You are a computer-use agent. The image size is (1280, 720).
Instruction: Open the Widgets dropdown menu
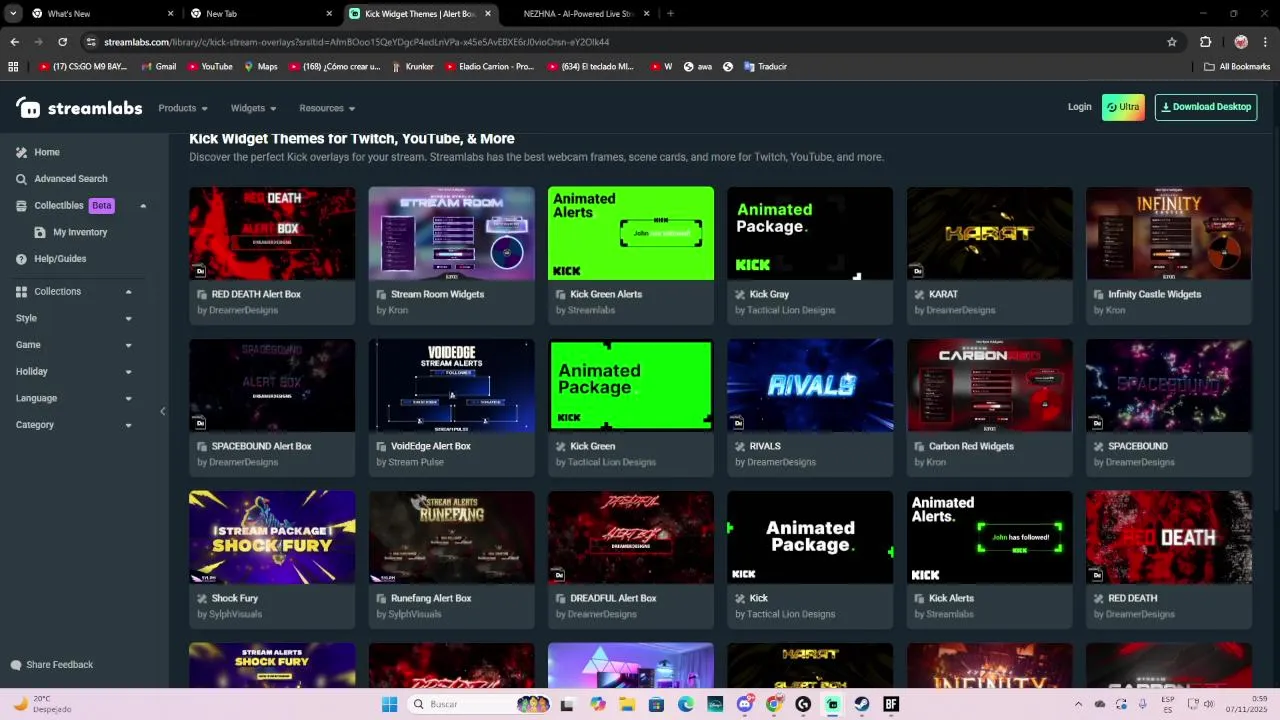coord(254,108)
